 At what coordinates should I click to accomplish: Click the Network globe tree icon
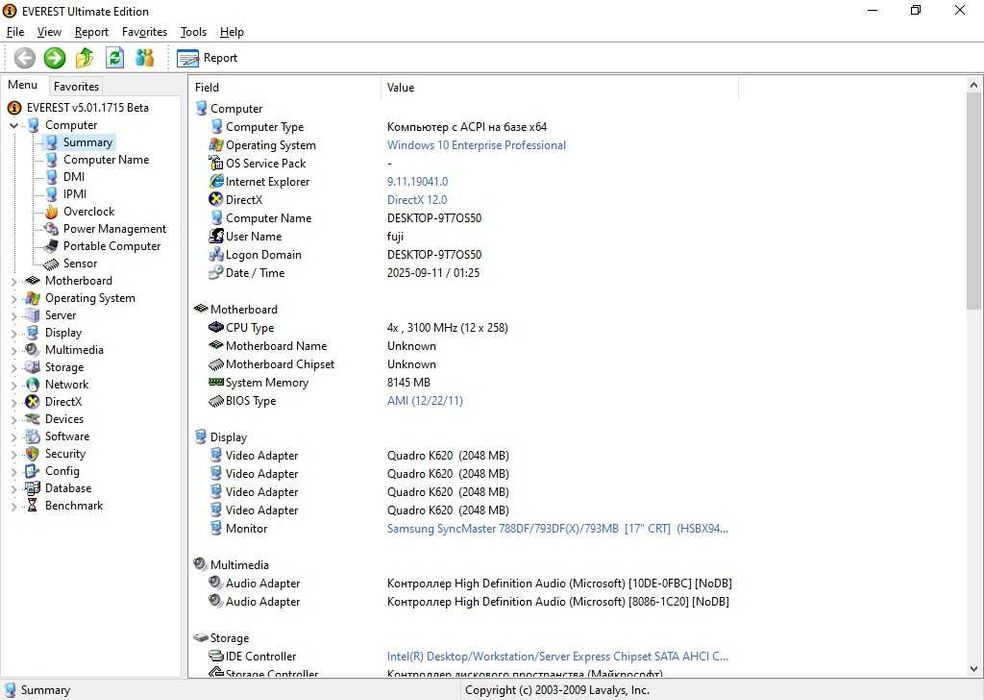(x=33, y=384)
